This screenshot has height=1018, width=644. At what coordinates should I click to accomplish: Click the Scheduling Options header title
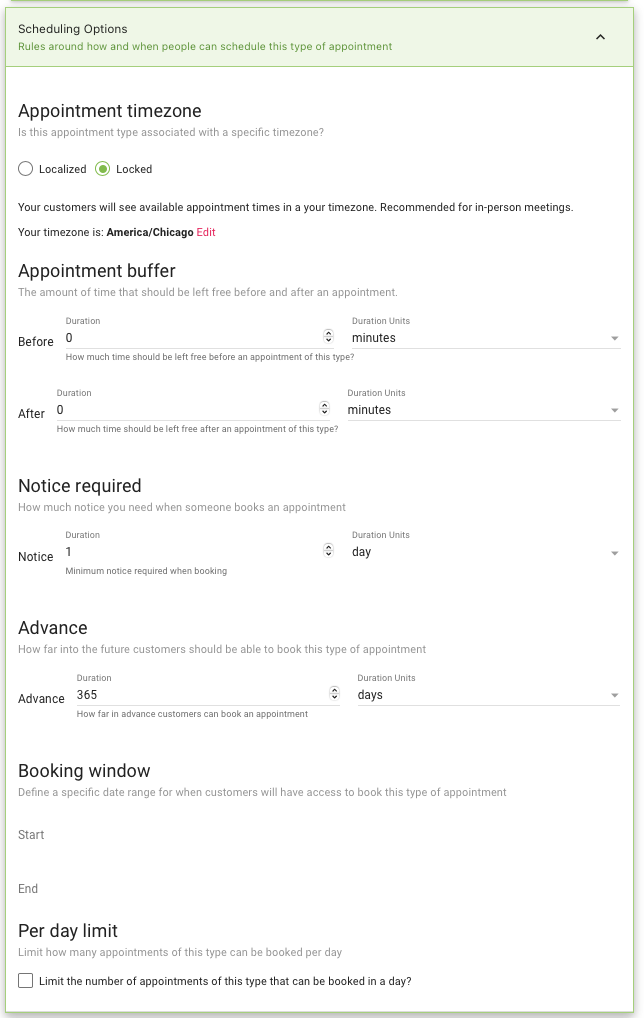(x=73, y=29)
